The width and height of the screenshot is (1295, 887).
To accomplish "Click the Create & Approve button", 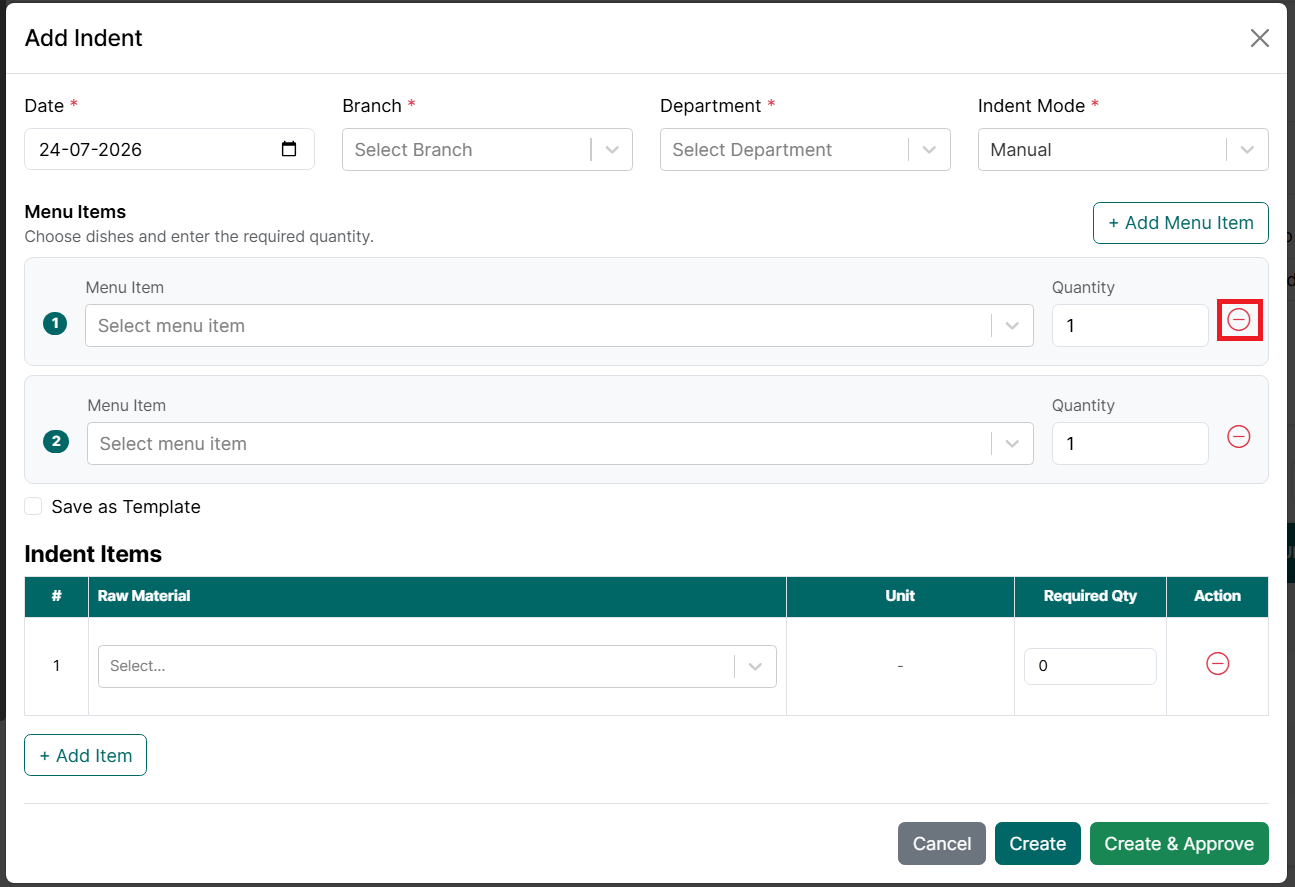I will coord(1179,844).
